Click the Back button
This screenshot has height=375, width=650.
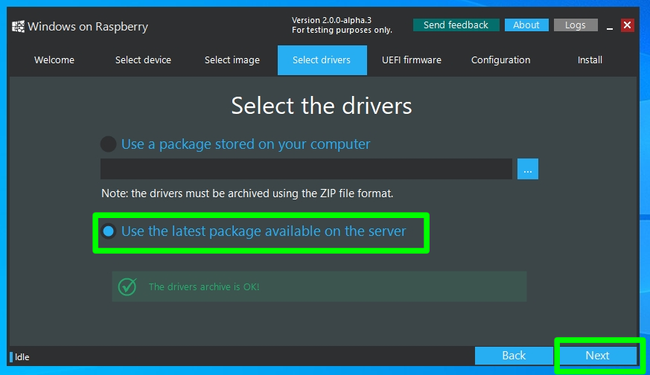(514, 356)
